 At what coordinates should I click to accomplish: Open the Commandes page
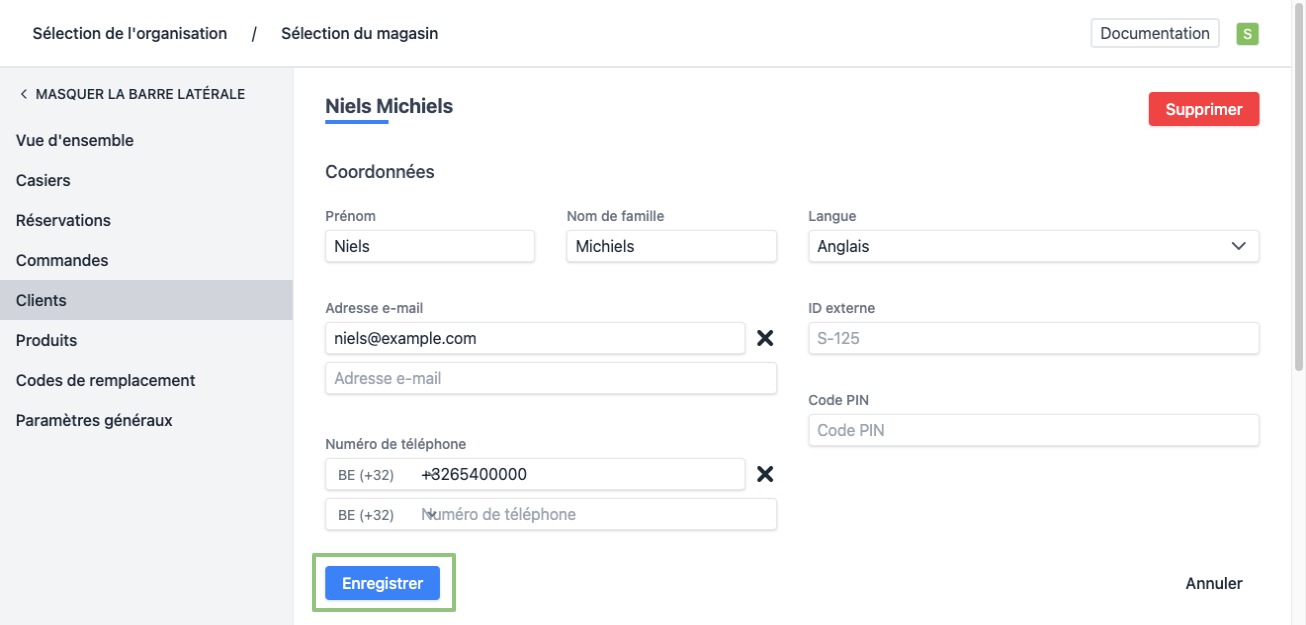point(62,261)
